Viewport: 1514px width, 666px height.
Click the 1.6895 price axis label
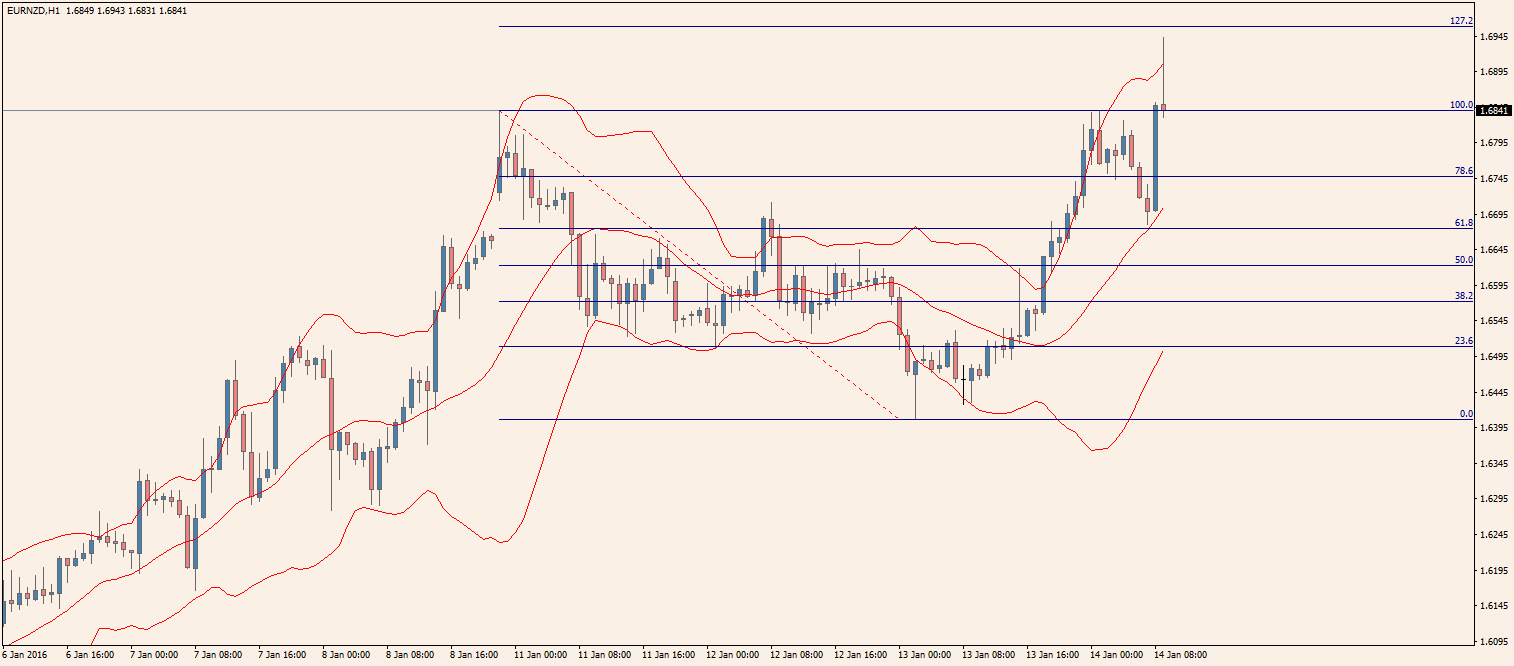1495,72
